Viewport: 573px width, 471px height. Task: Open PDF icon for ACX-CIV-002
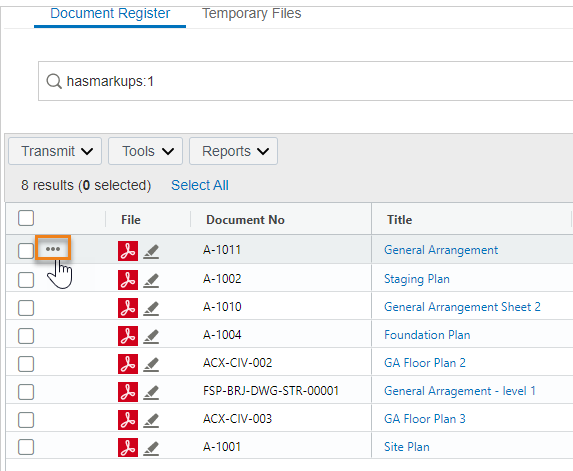(x=128, y=364)
